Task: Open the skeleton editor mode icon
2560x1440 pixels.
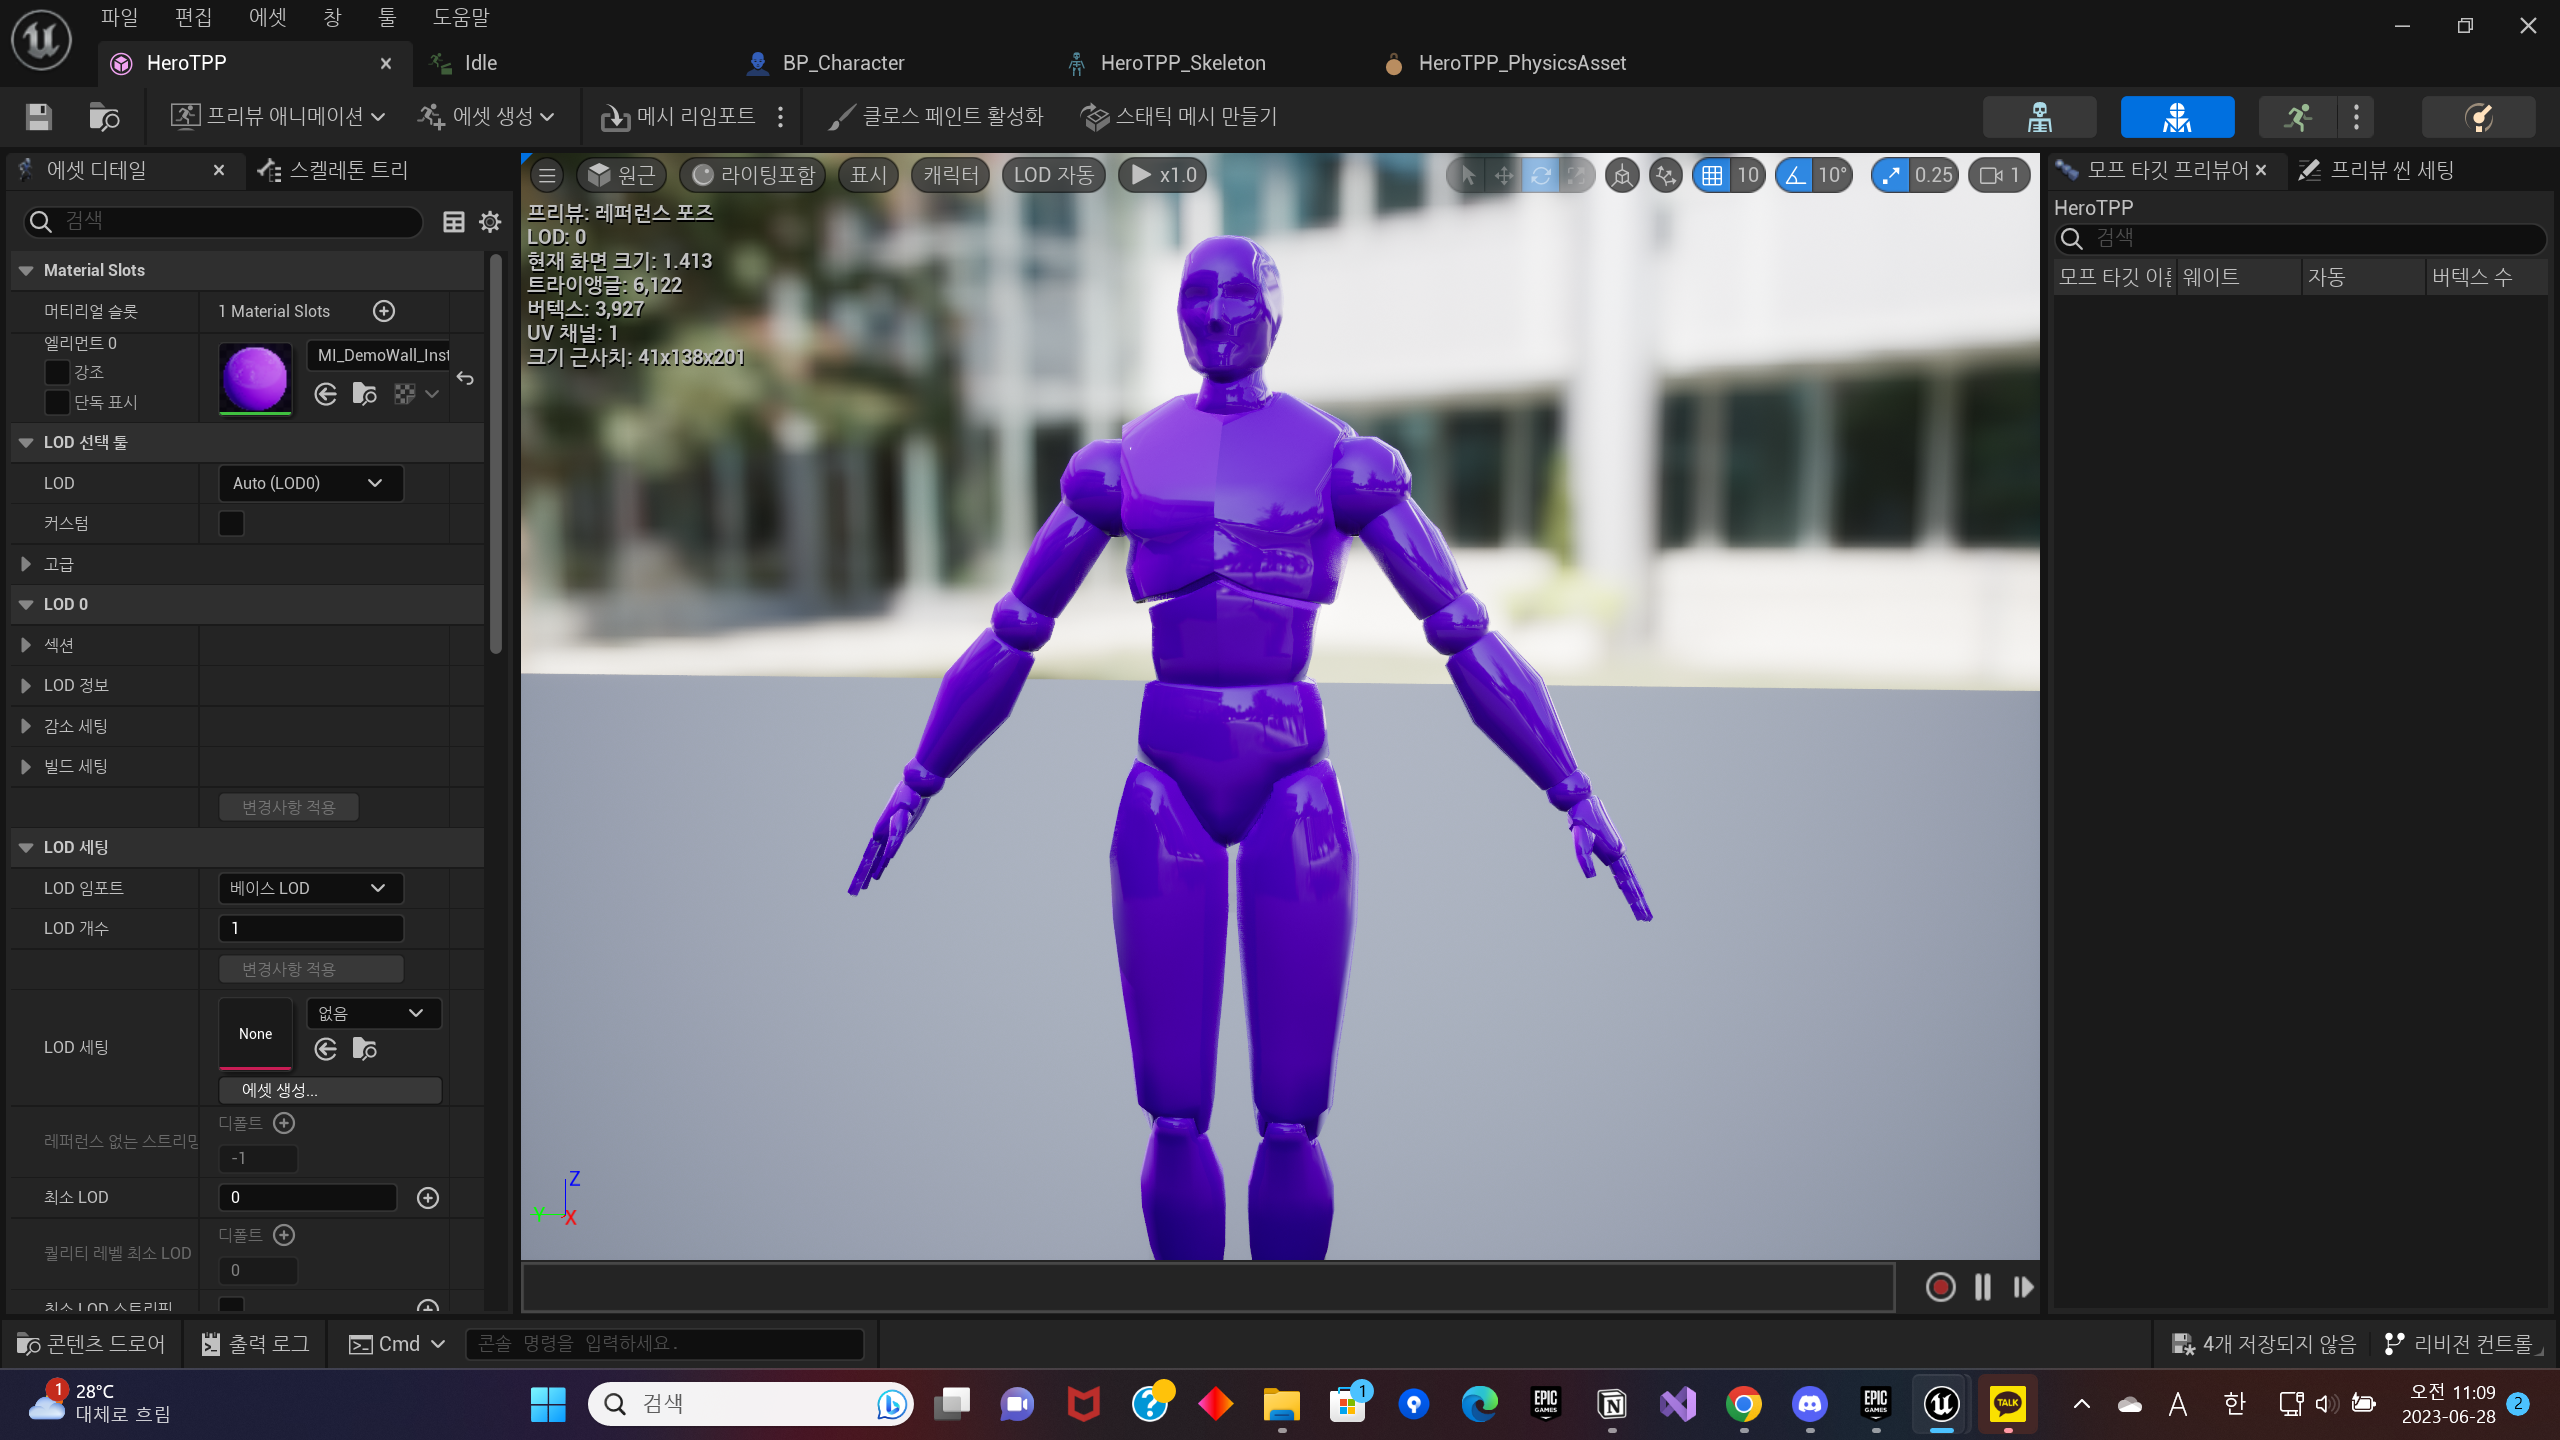Action: (x=2039, y=117)
